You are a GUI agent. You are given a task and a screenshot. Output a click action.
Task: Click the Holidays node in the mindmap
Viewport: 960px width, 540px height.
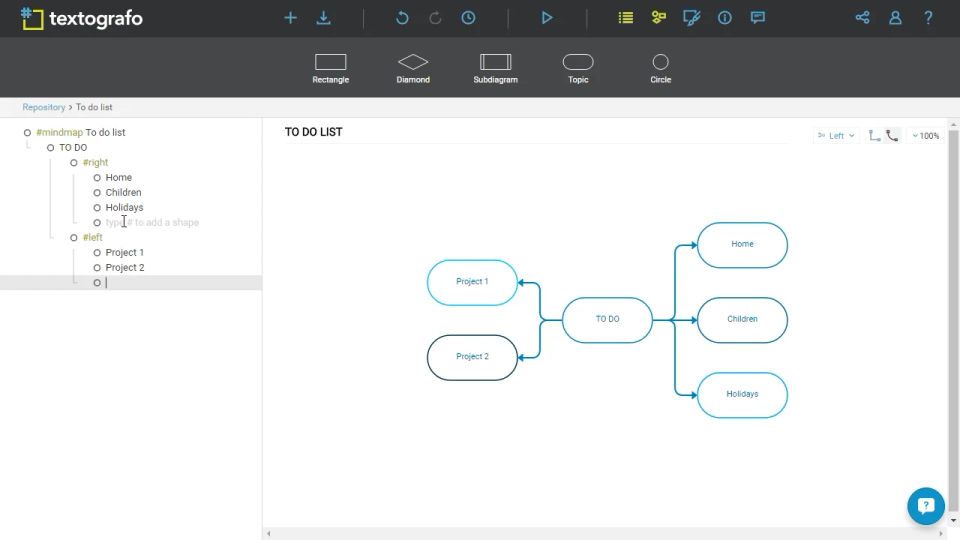click(x=742, y=394)
